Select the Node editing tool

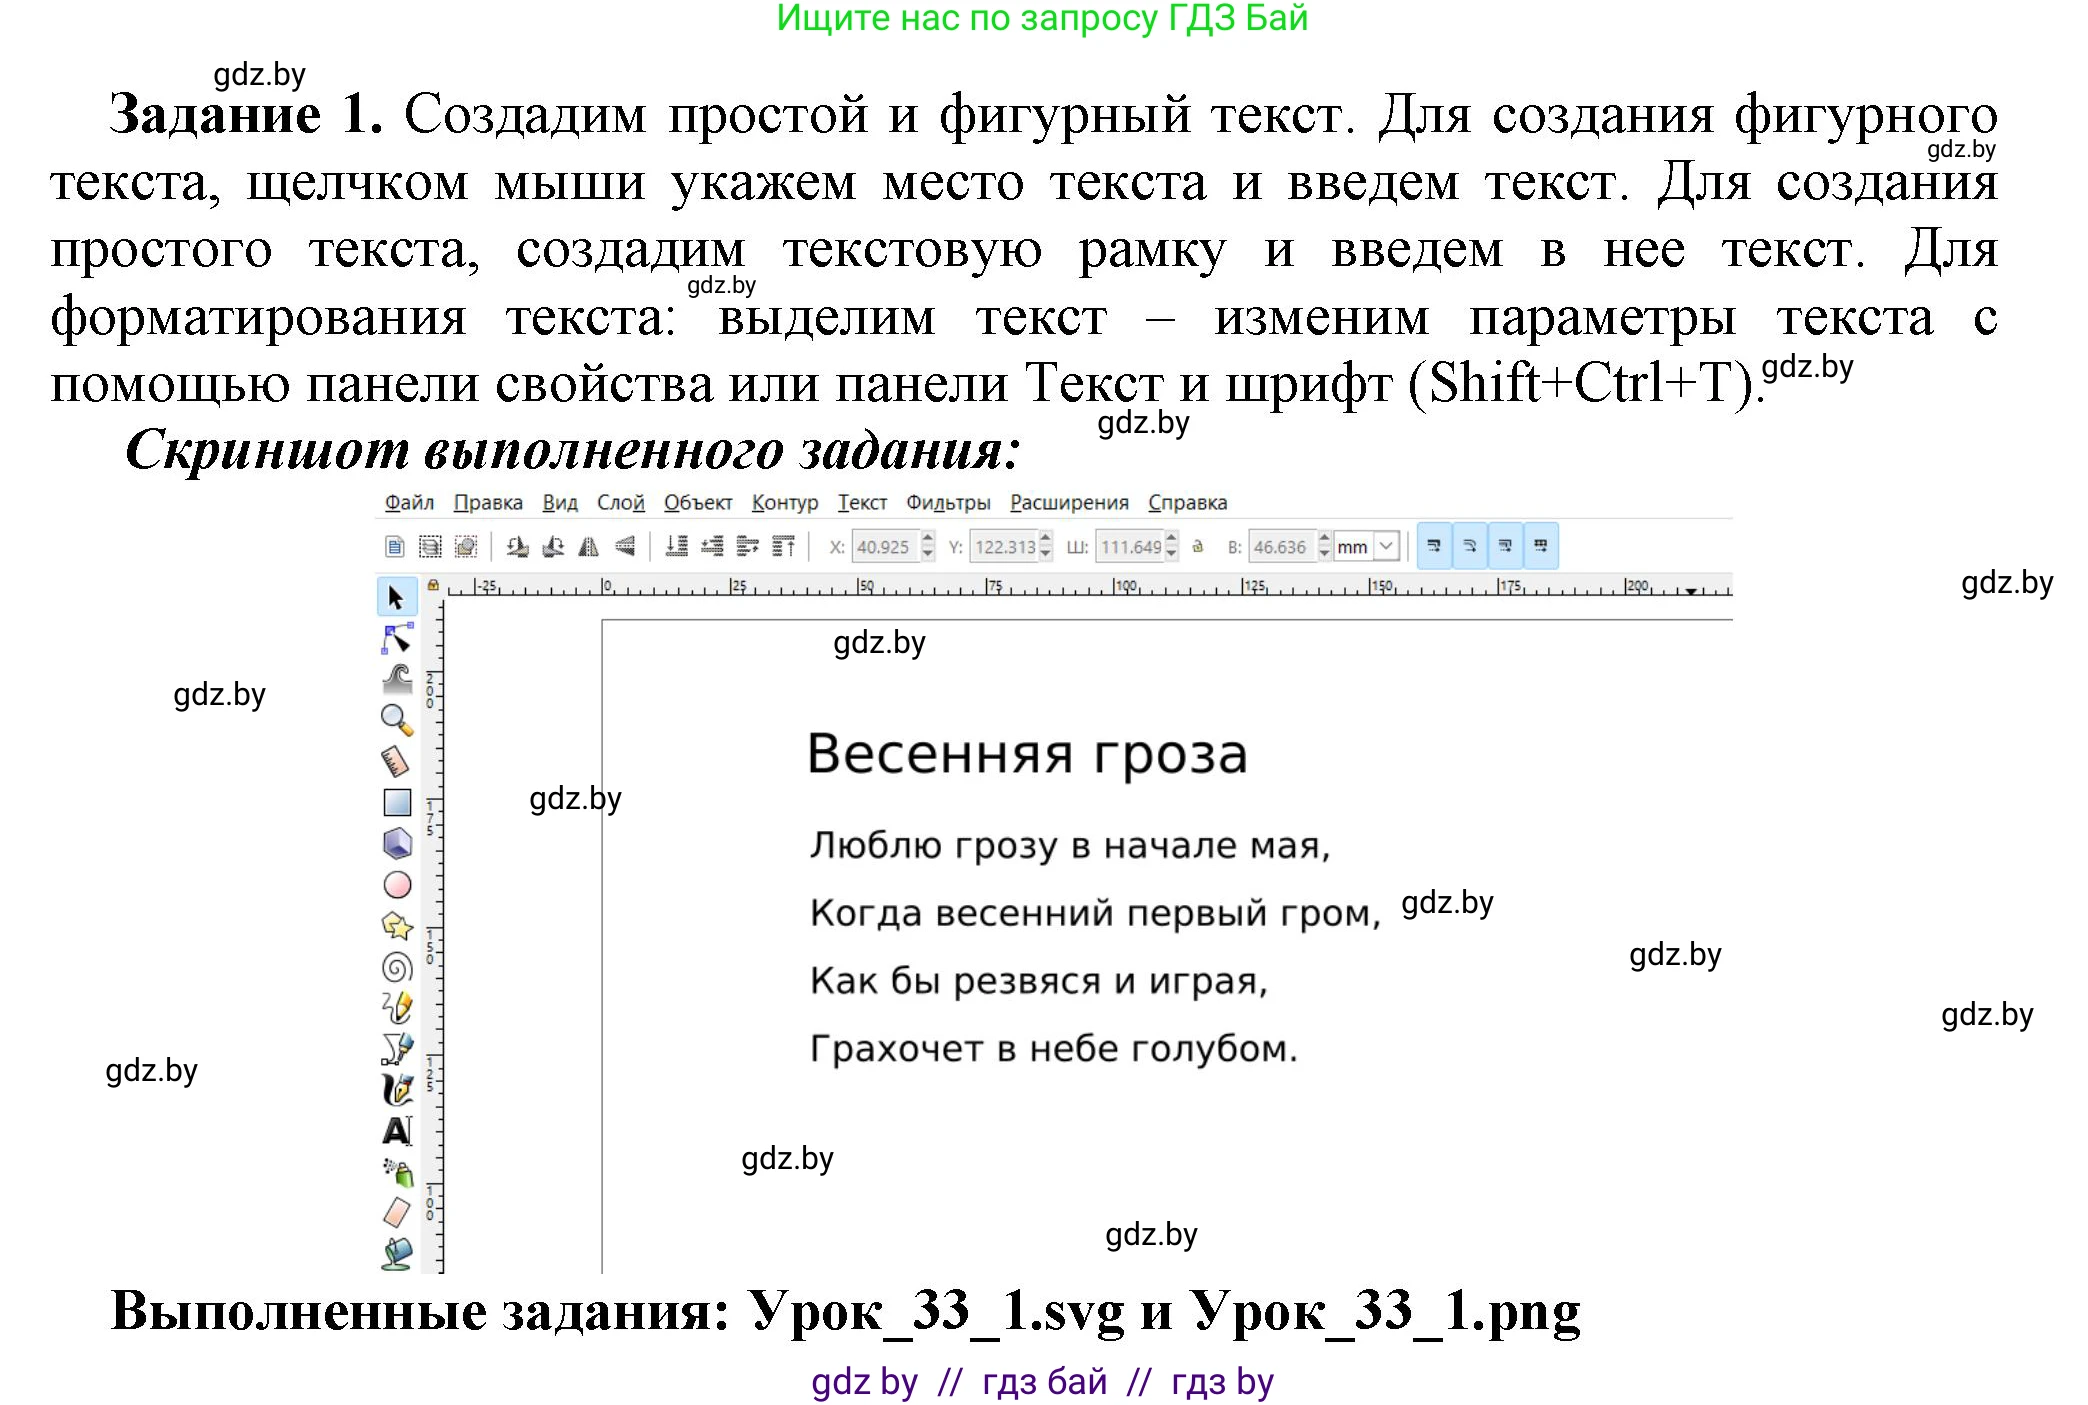click(x=397, y=640)
